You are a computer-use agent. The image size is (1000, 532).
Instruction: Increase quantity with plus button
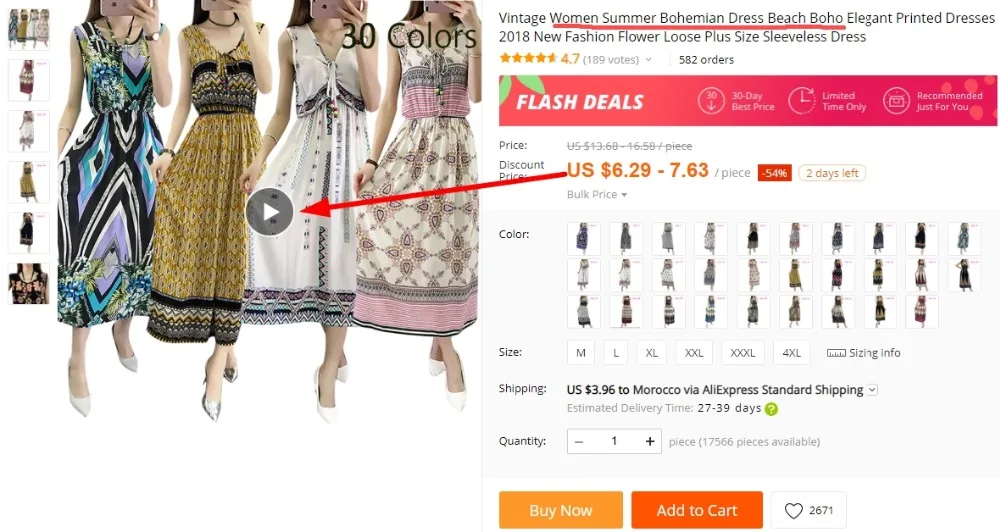pos(650,441)
